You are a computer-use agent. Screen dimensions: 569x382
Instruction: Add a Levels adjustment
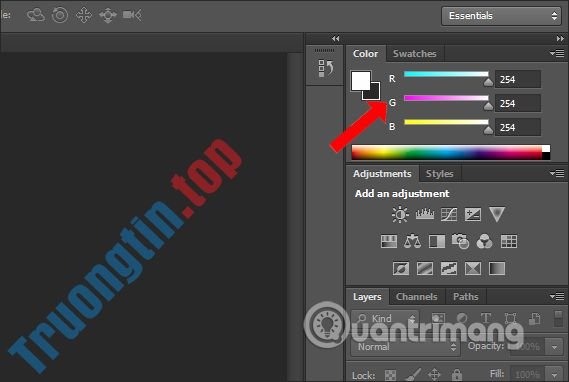click(425, 214)
